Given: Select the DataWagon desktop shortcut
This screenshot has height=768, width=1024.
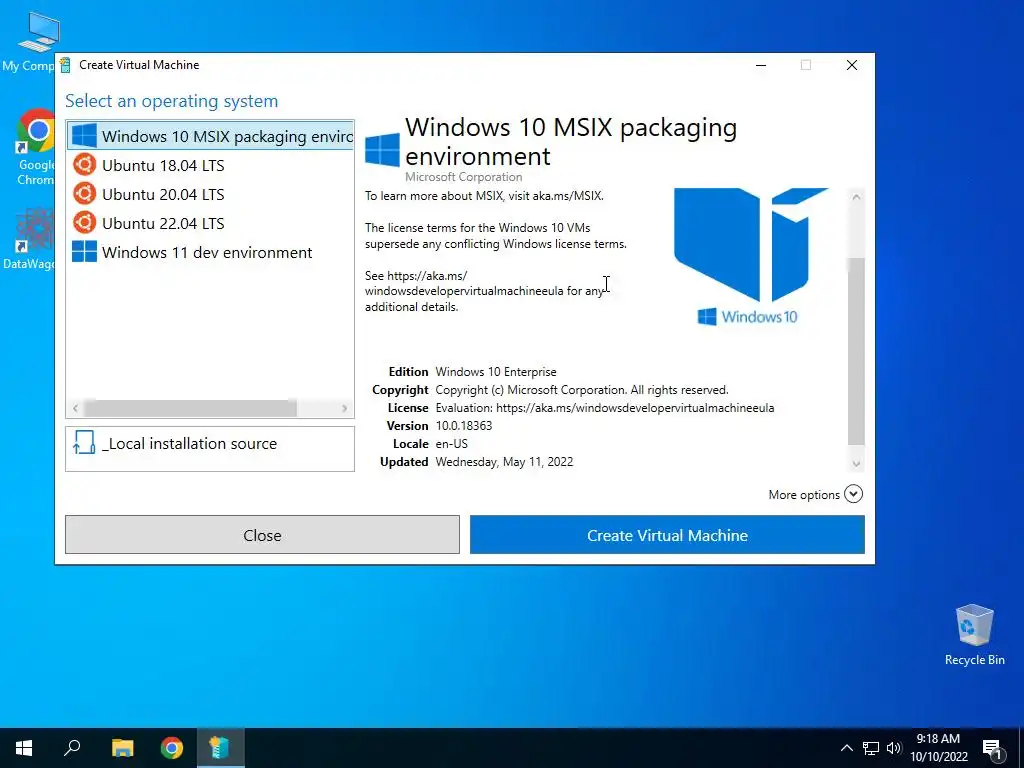Looking at the screenshot, I should pos(31,239).
